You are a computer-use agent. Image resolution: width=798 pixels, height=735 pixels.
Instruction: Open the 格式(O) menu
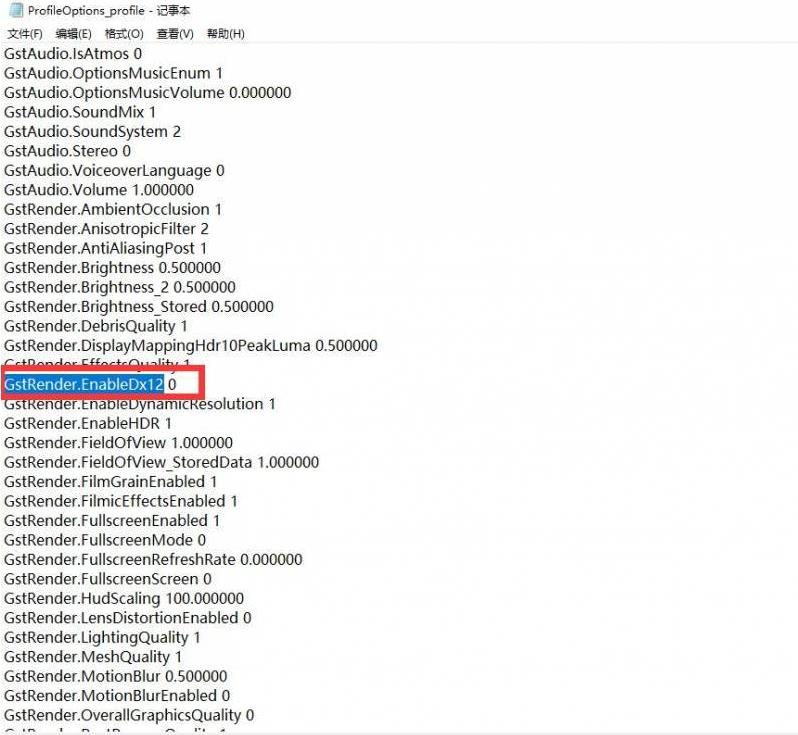click(x=124, y=34)
